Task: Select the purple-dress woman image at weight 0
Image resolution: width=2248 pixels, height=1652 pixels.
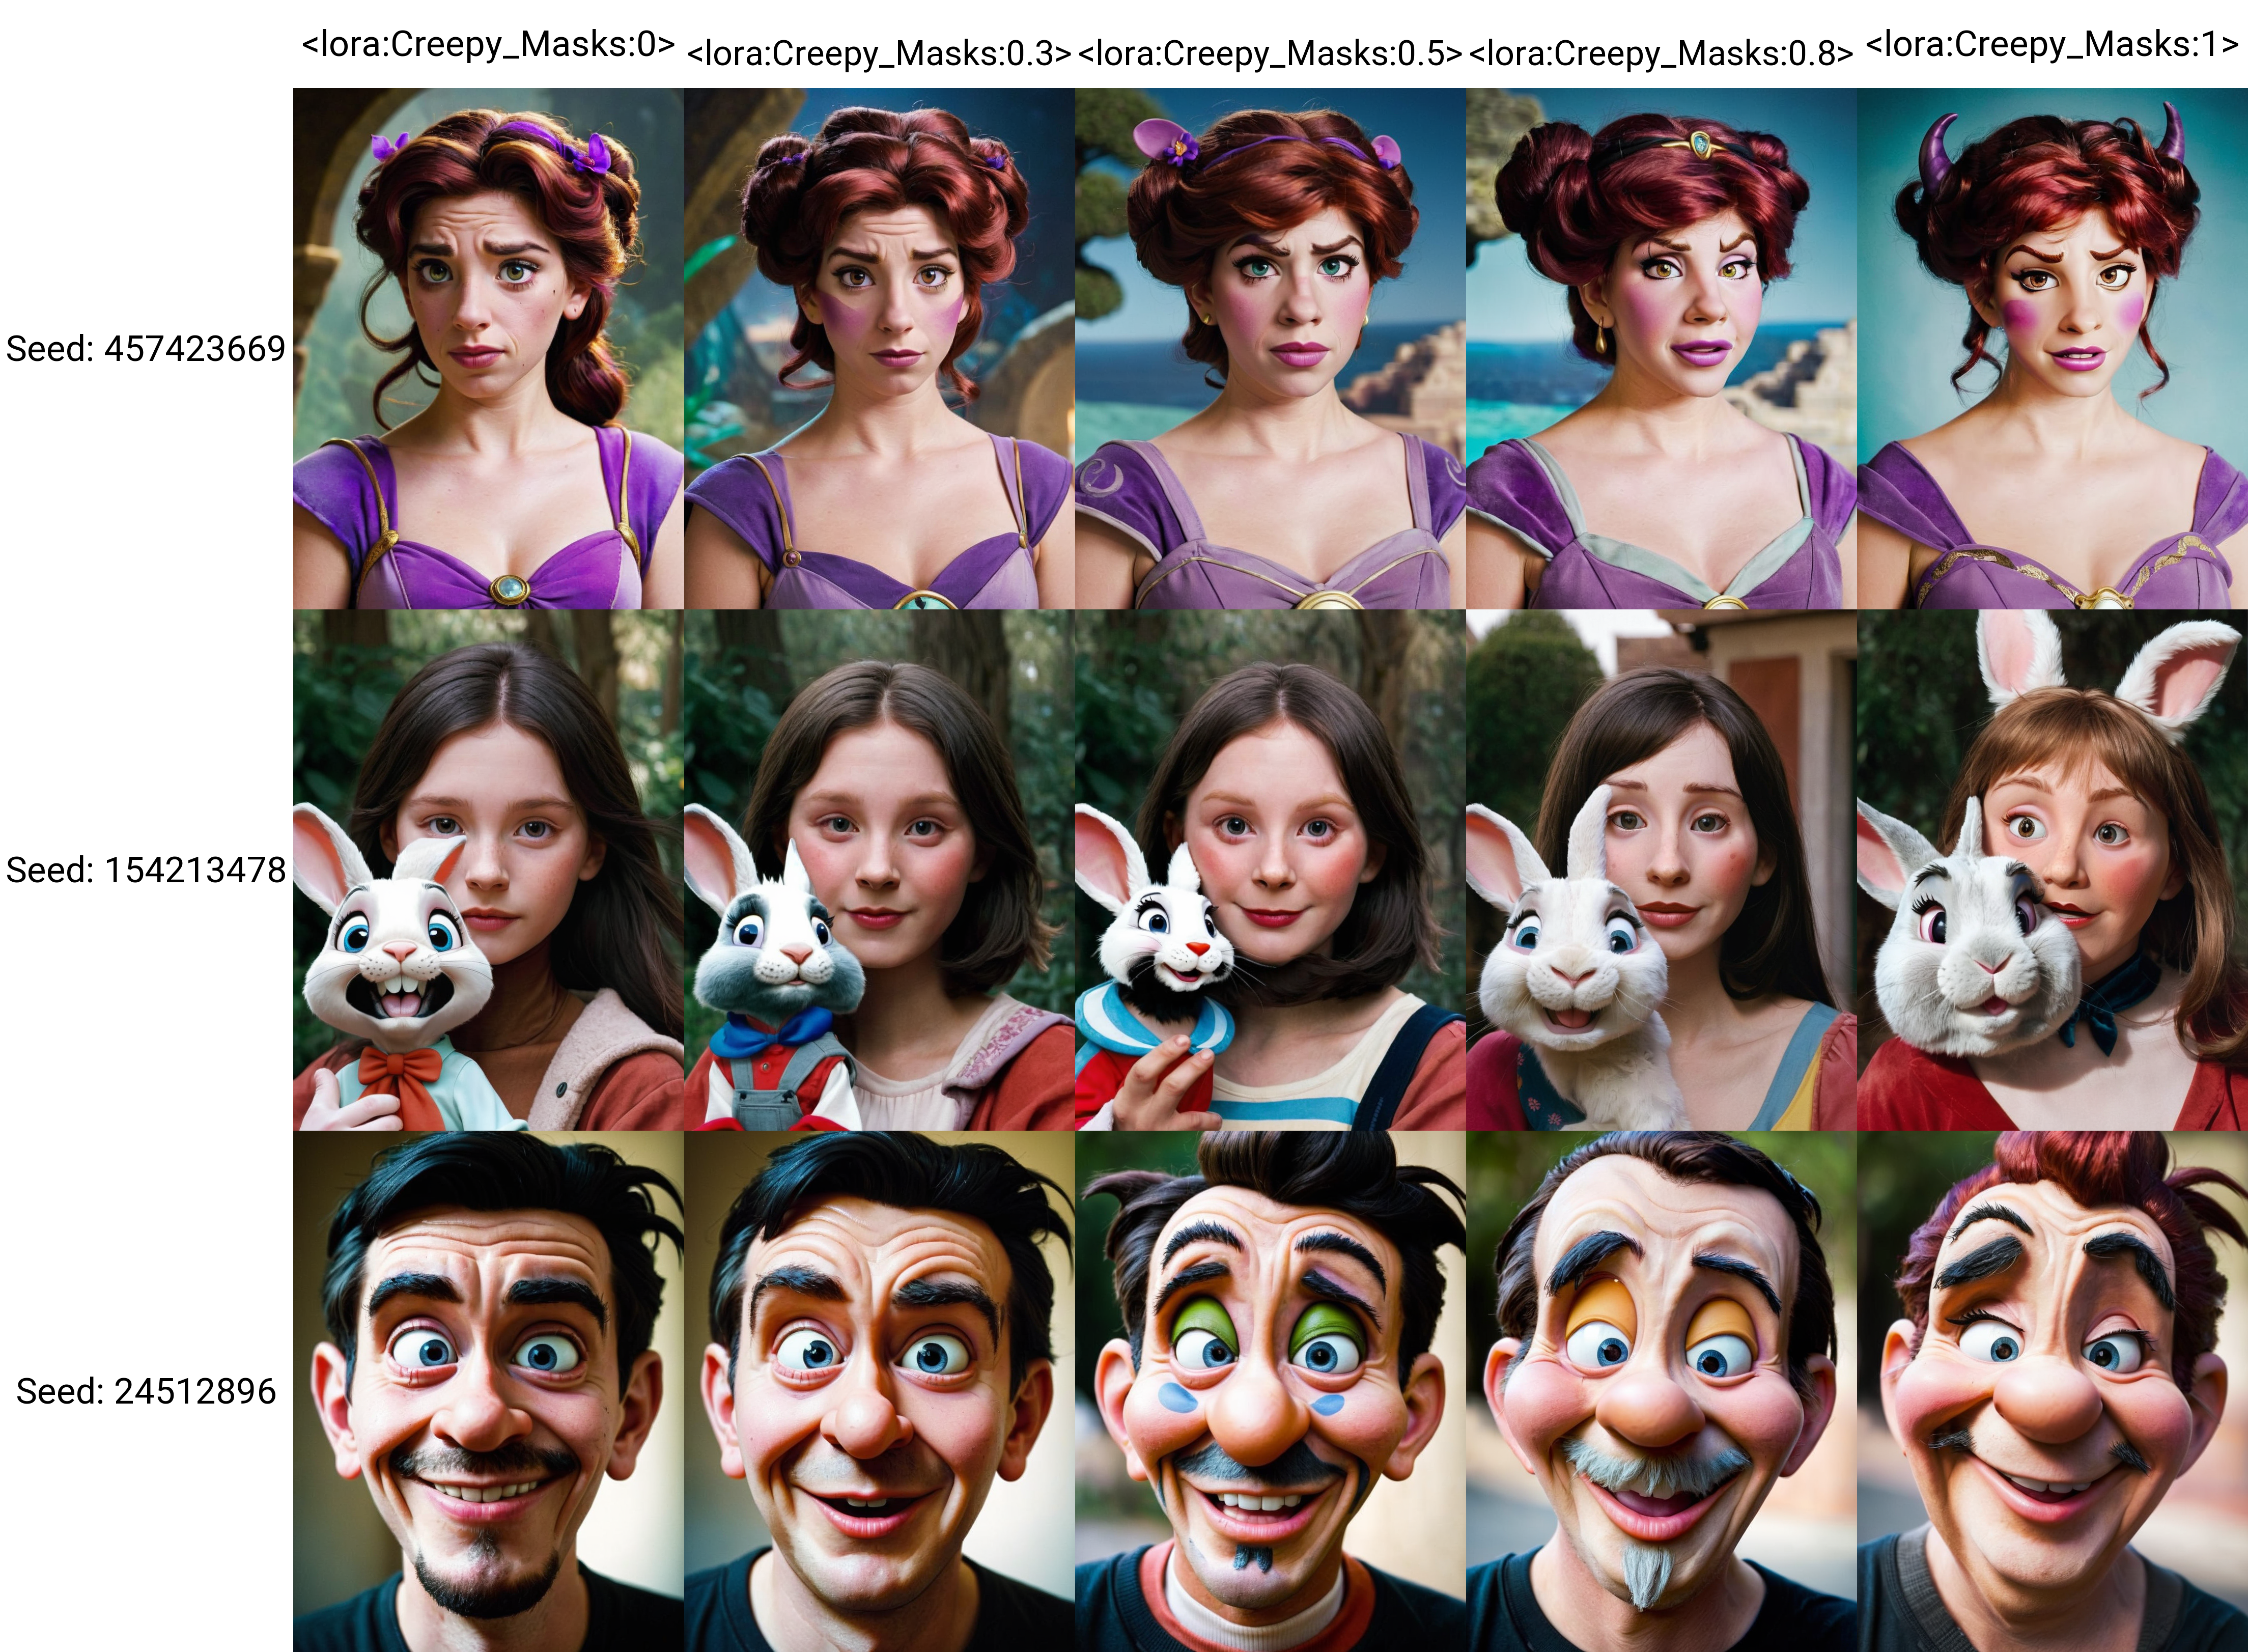Action: tap(488, 348)
